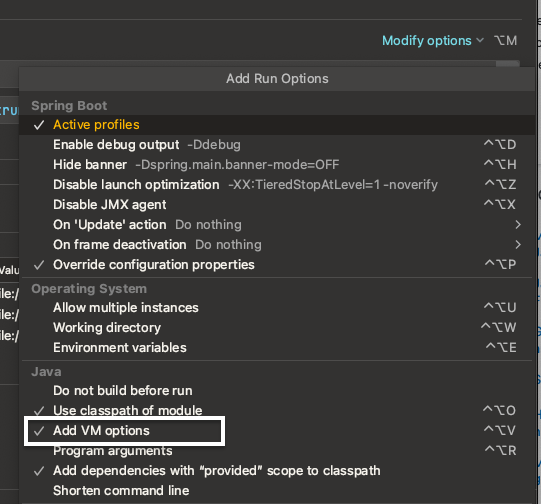Screen dimensions: 541x504
Task: Select Environment variables option
Action: (277, 348)
